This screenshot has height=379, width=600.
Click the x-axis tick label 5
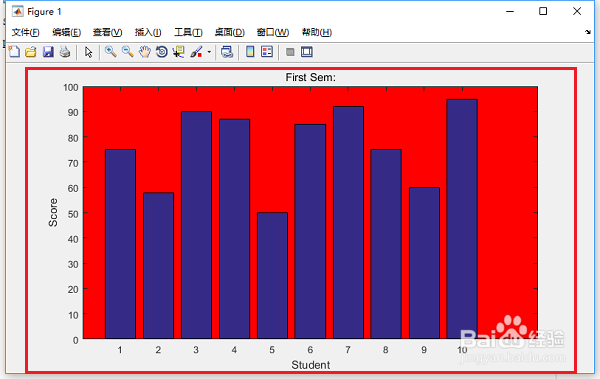[272, 350]
